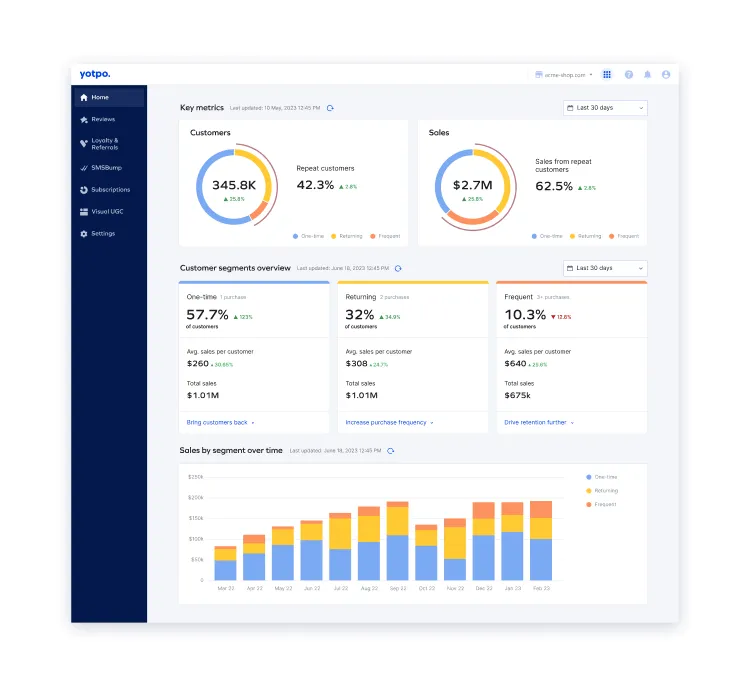The image size is (750, 698).
Task: Click the Customers donut chart 345.8K
Action: (x=234, y=187)
